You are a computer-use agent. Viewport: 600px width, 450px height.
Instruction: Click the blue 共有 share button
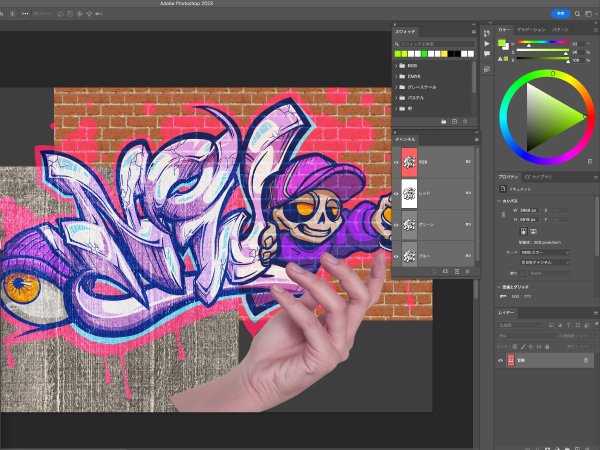pyautogui.click(x=561, y=14)
